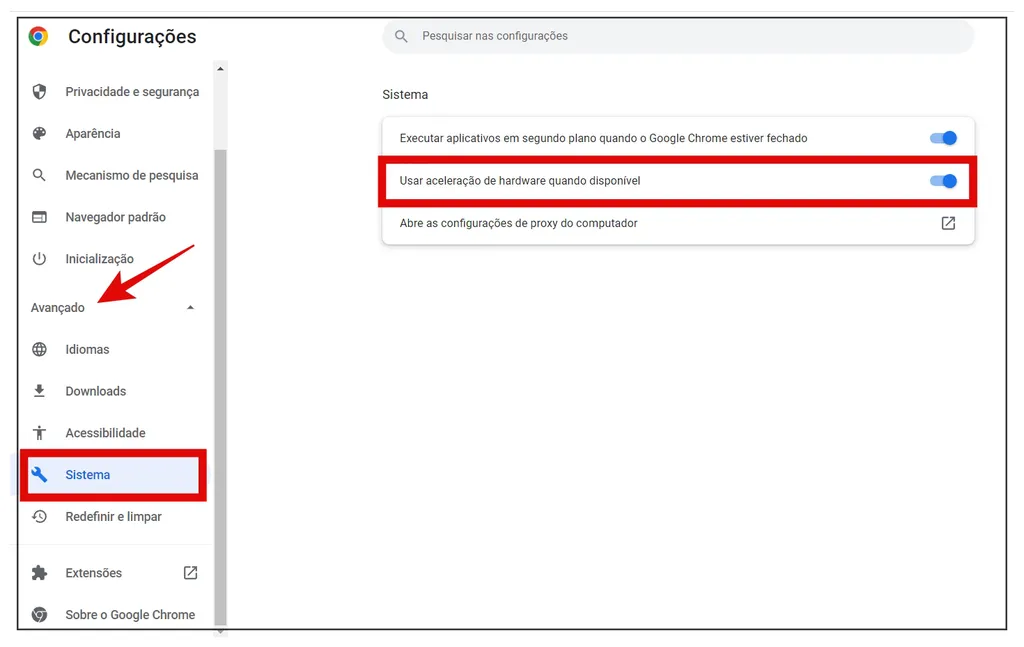Screen dimensions: 1024x647
Task: Click the Sistema section heading
Action: 405,95
